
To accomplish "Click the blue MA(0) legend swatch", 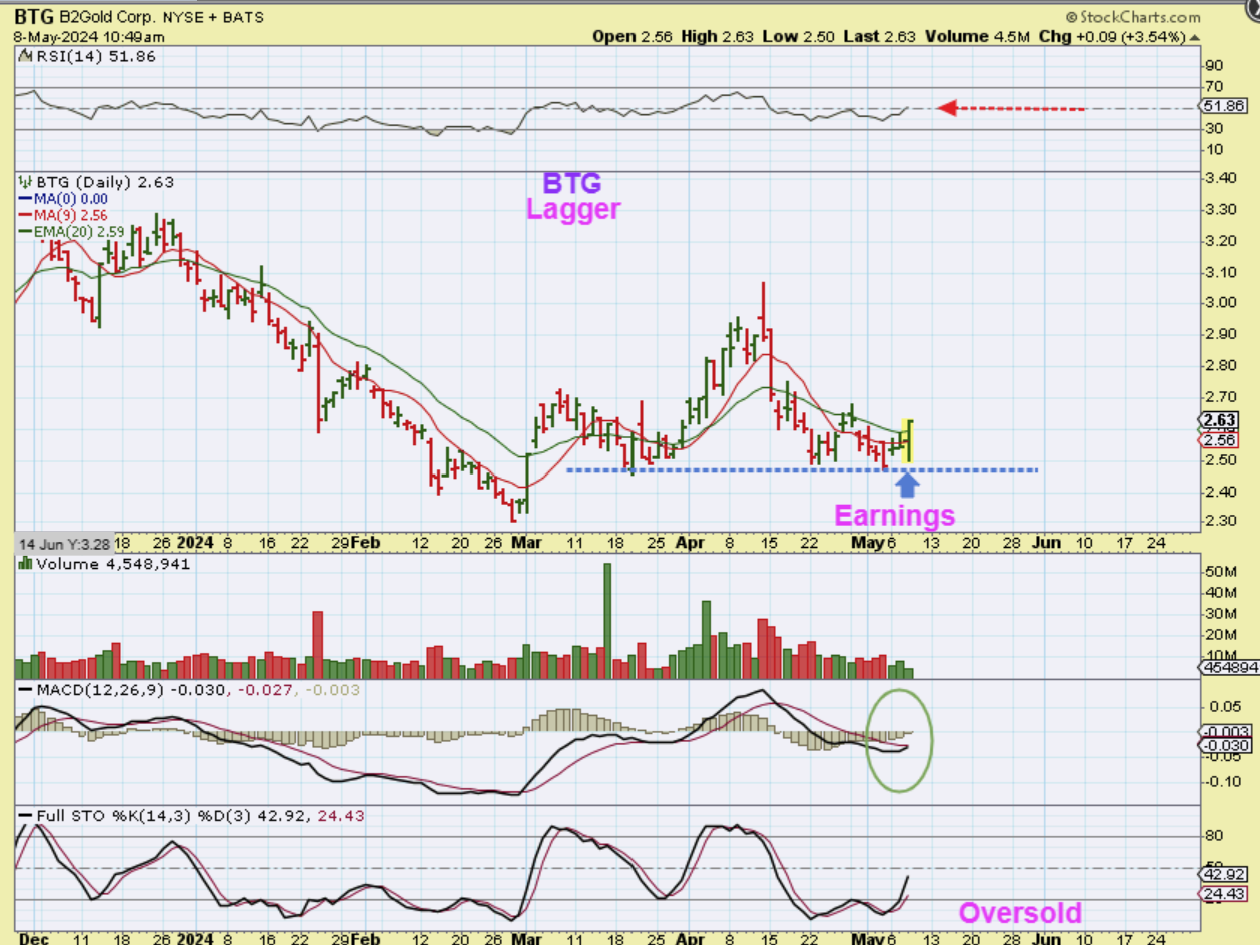I will tap(25, 199).
